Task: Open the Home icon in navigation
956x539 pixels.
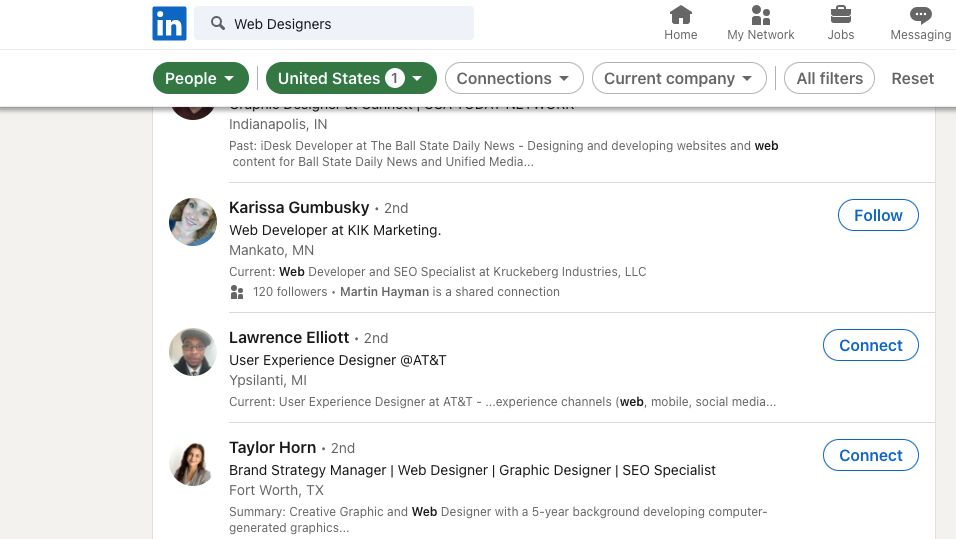Action: point(680,15)
